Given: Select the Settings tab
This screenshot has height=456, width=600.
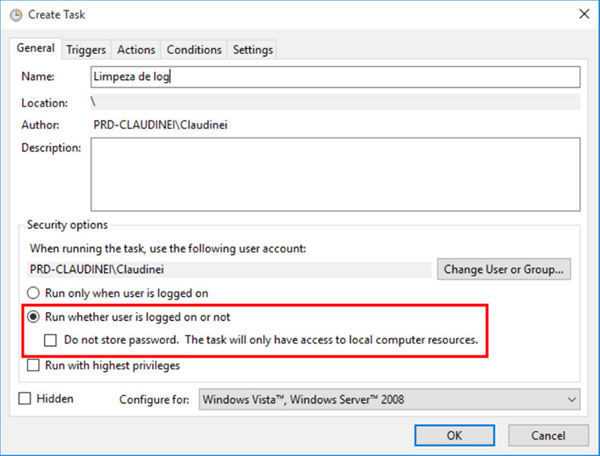Looking at the screenshot, I should click(253, 50).
